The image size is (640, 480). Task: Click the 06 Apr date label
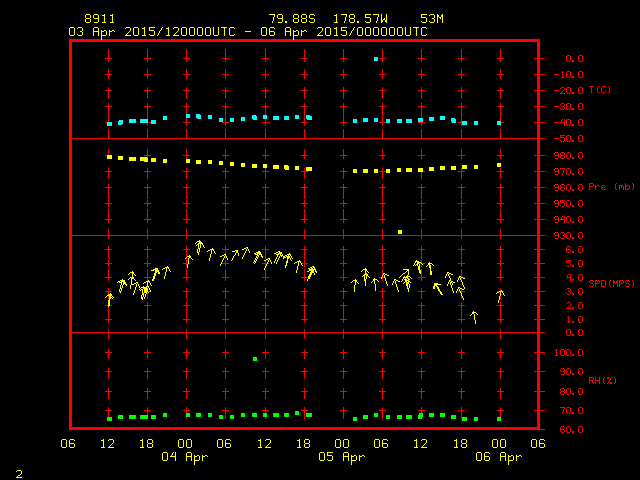click(x=498, y=456)
